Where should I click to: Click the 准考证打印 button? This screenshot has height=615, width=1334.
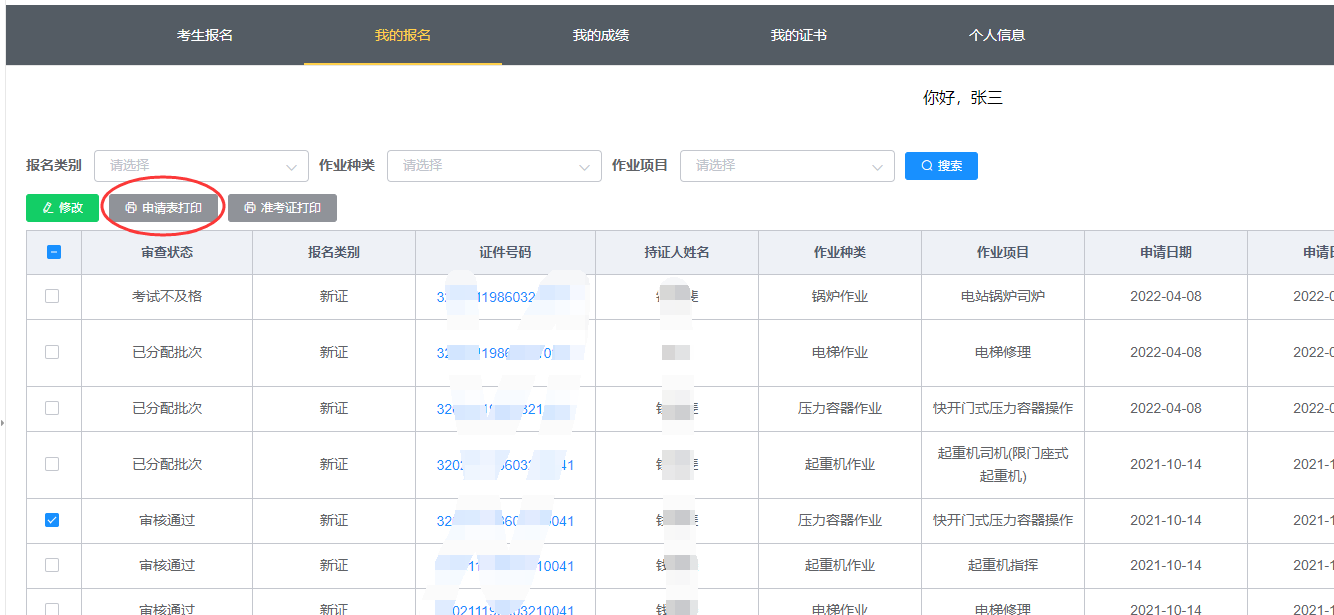(282, 208)
